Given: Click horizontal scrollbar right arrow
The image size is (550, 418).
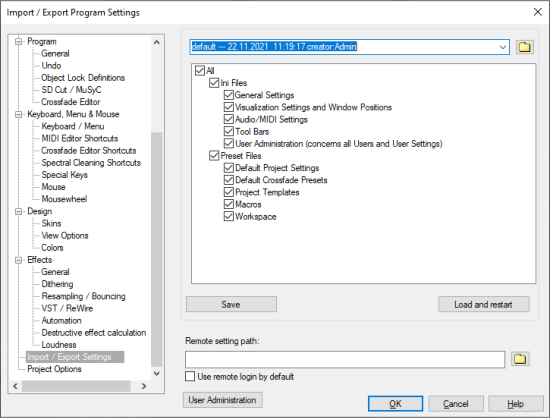Looking at the screenshot, I should [x=144, y=386].
